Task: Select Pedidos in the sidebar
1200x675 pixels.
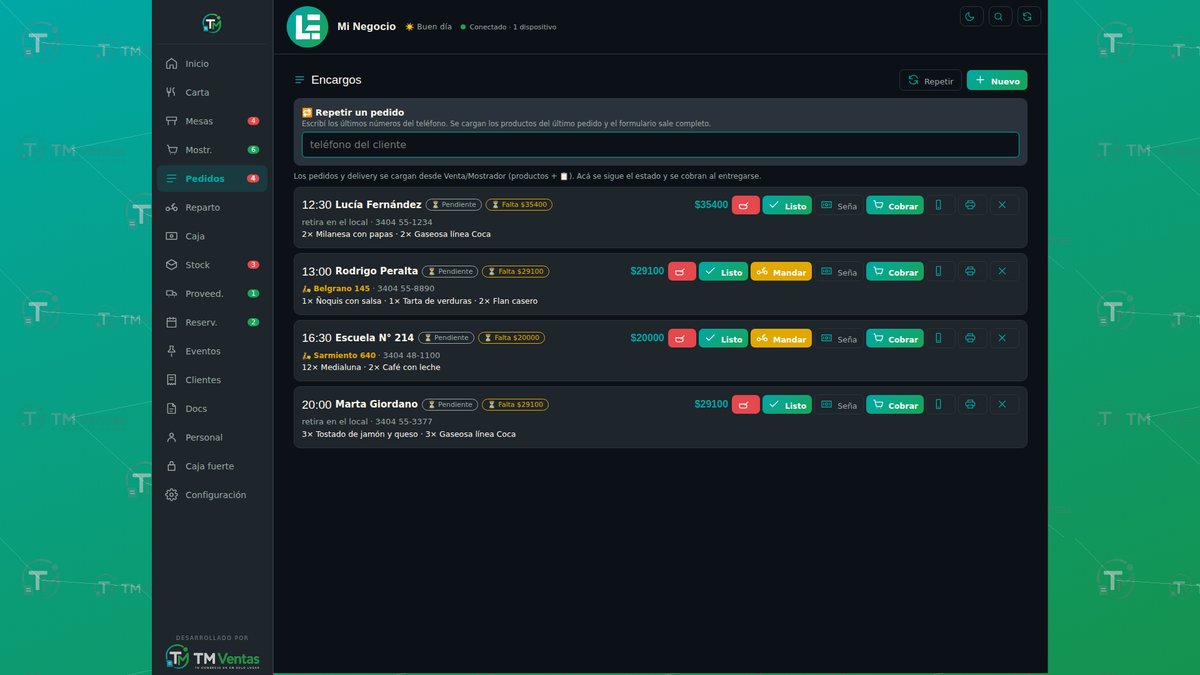Action: click(x=212, y=179)
